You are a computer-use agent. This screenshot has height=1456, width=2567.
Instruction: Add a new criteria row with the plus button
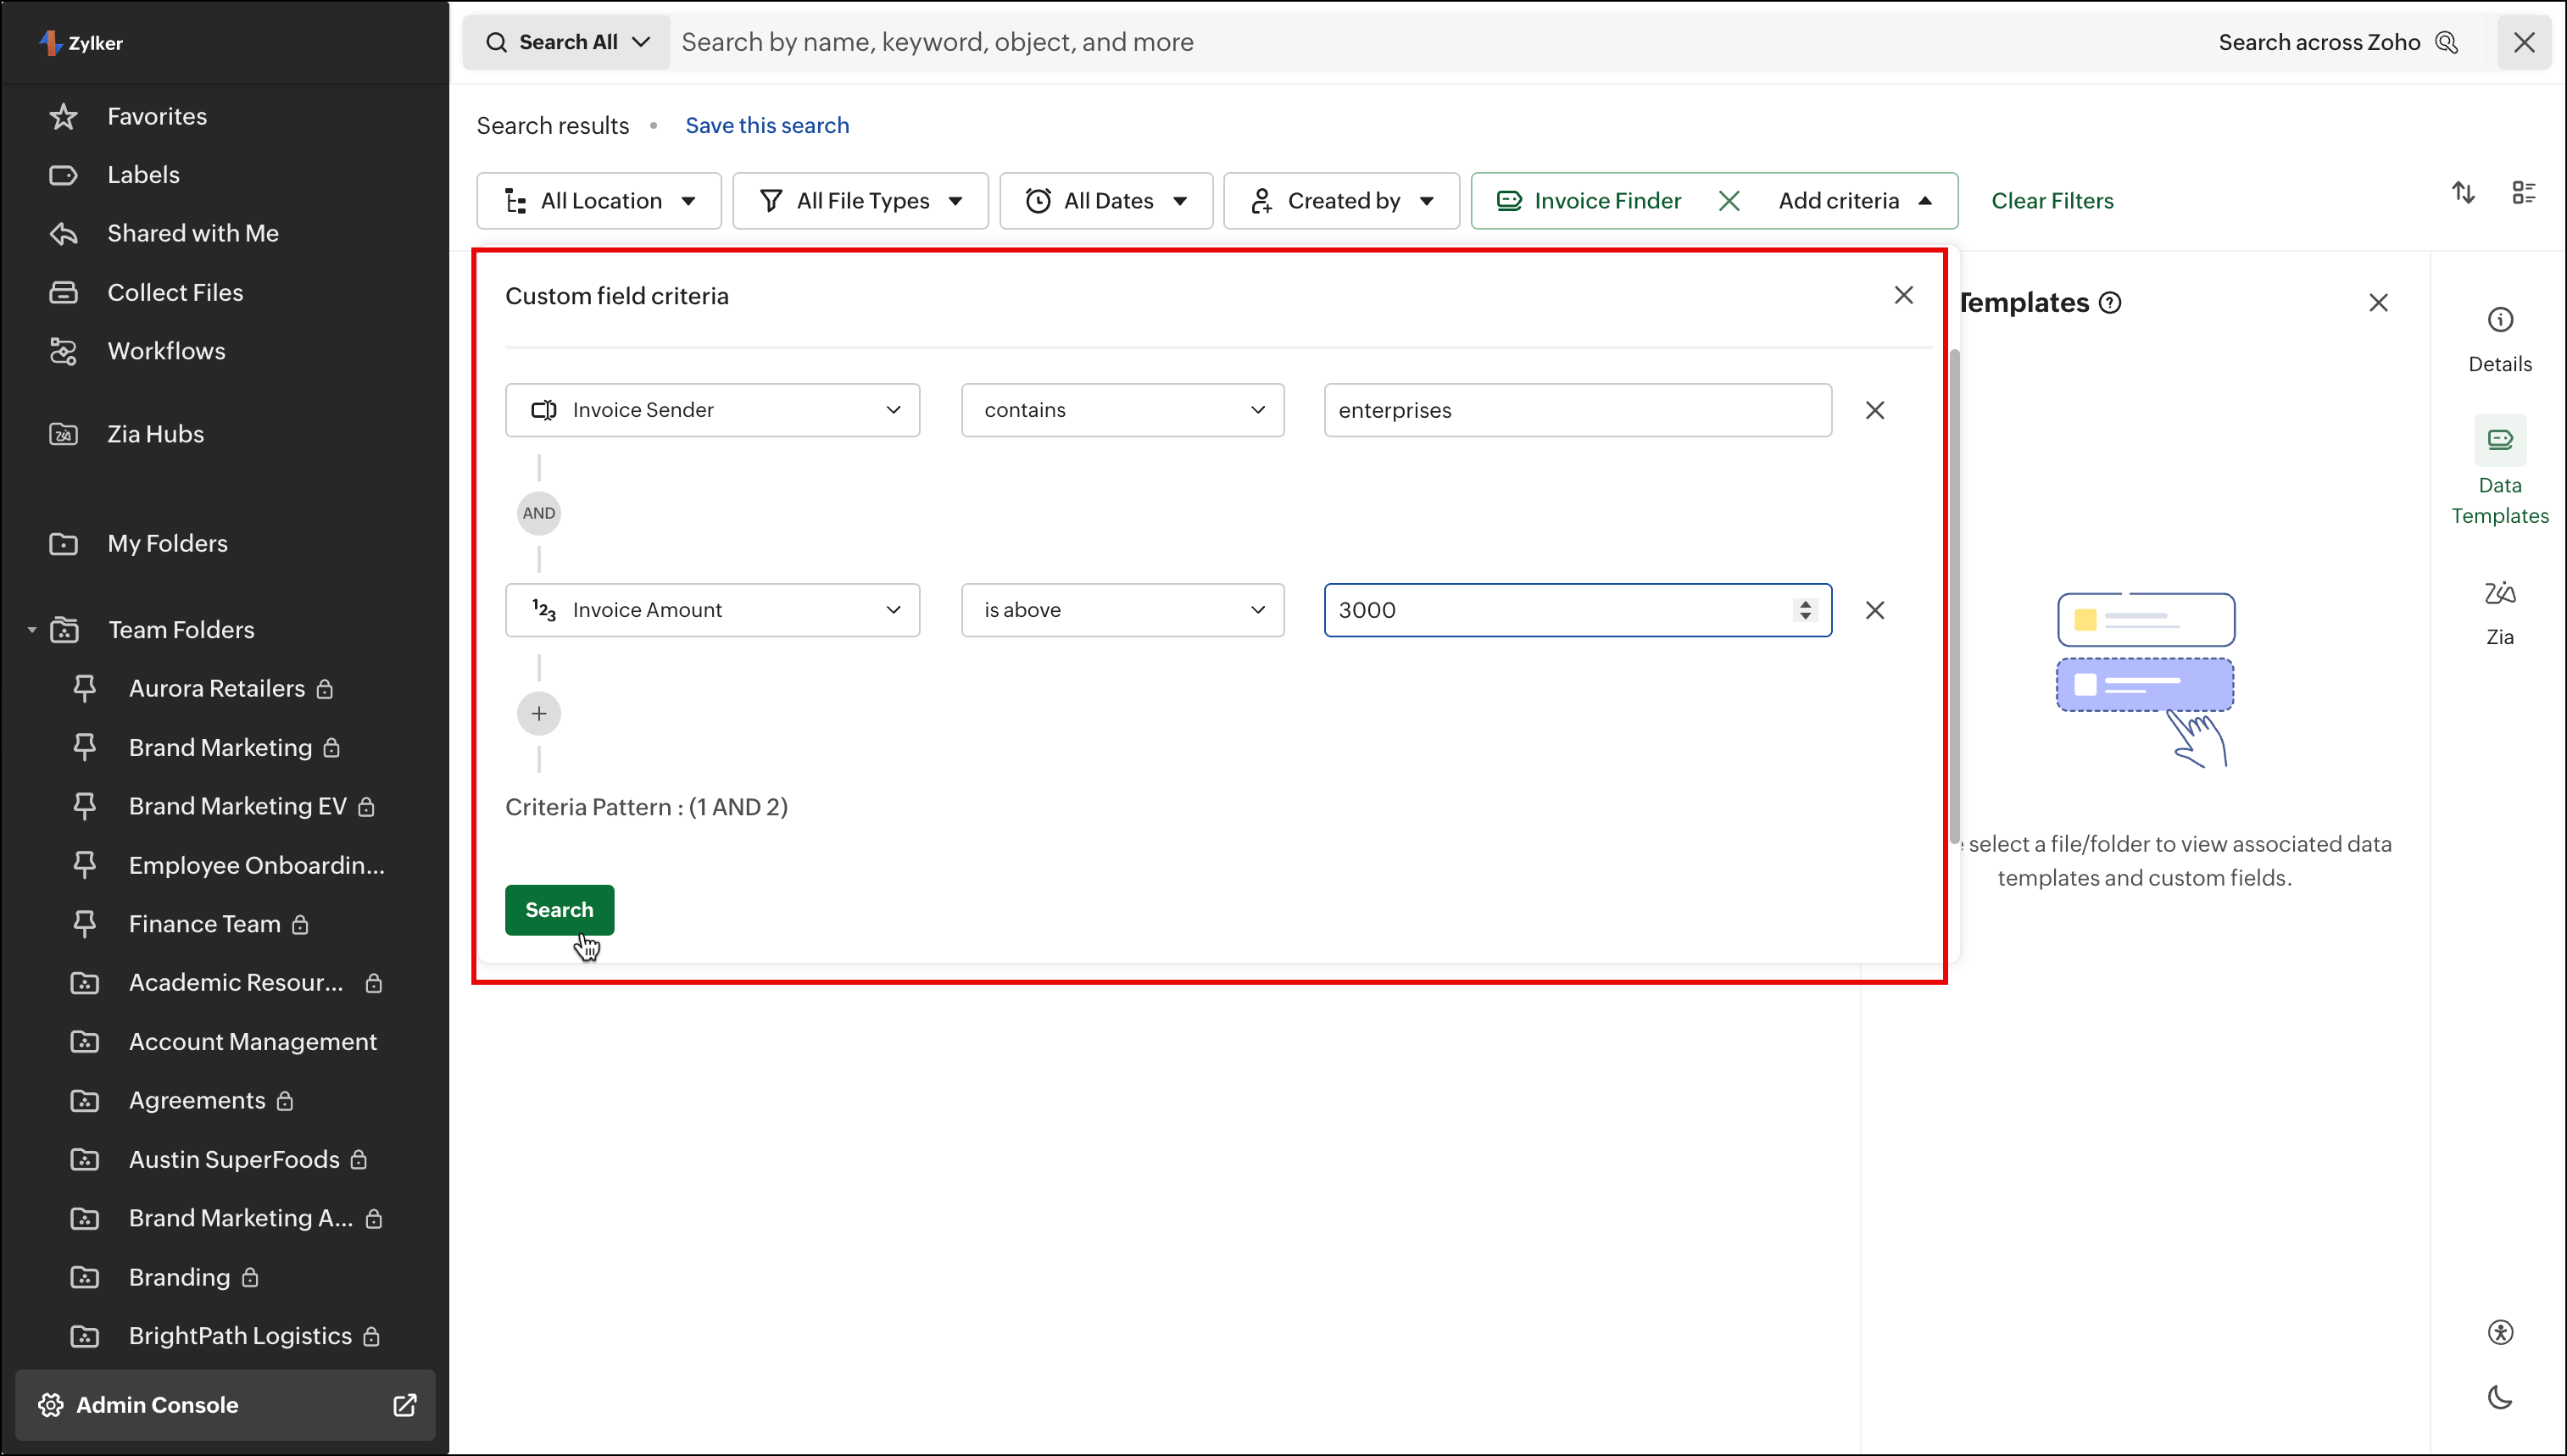click(x=539, y=714)
